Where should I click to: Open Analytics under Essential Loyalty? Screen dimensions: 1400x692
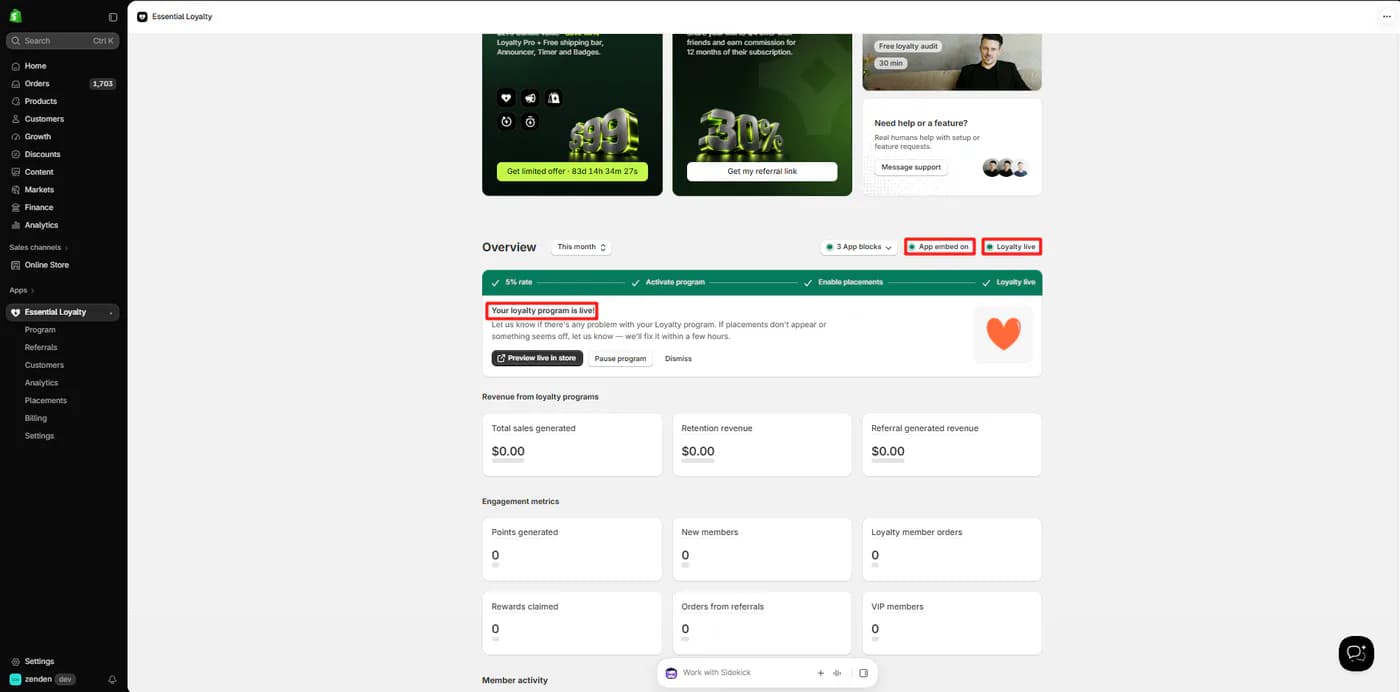[41, 383]
